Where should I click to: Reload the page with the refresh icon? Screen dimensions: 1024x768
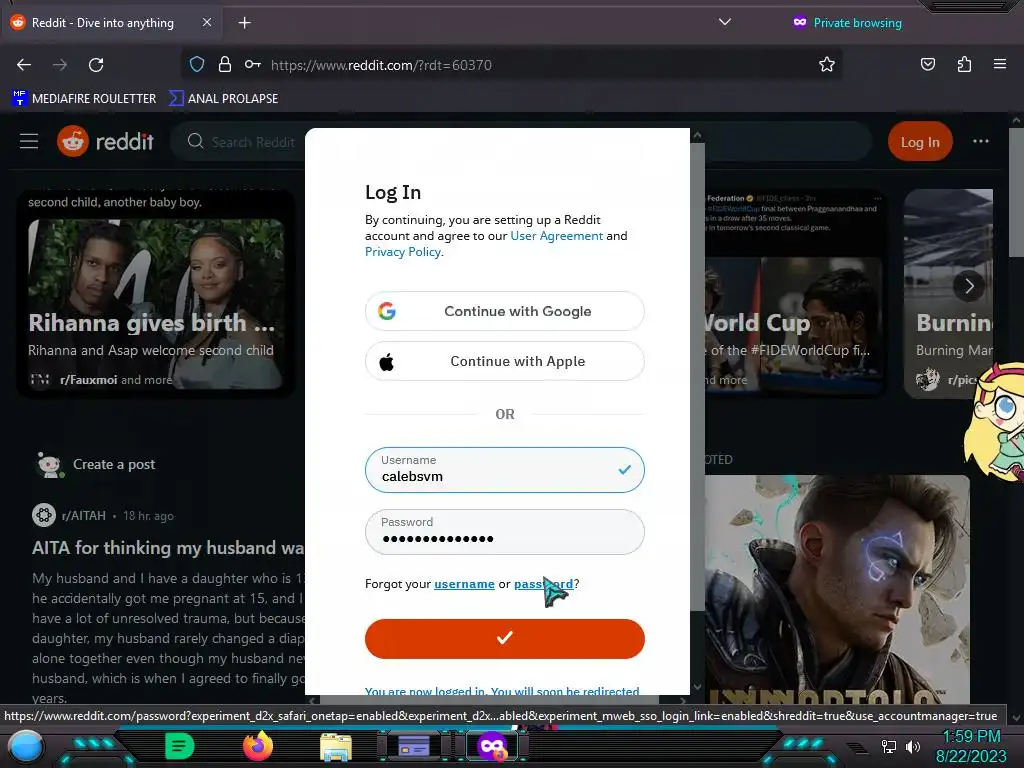pos(96,65)
